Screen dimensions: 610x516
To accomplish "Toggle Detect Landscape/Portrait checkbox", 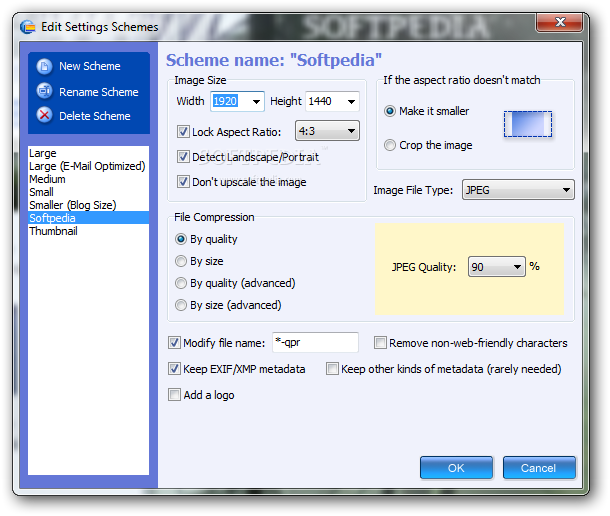I will pyautogui.click(x=183, y=156).
